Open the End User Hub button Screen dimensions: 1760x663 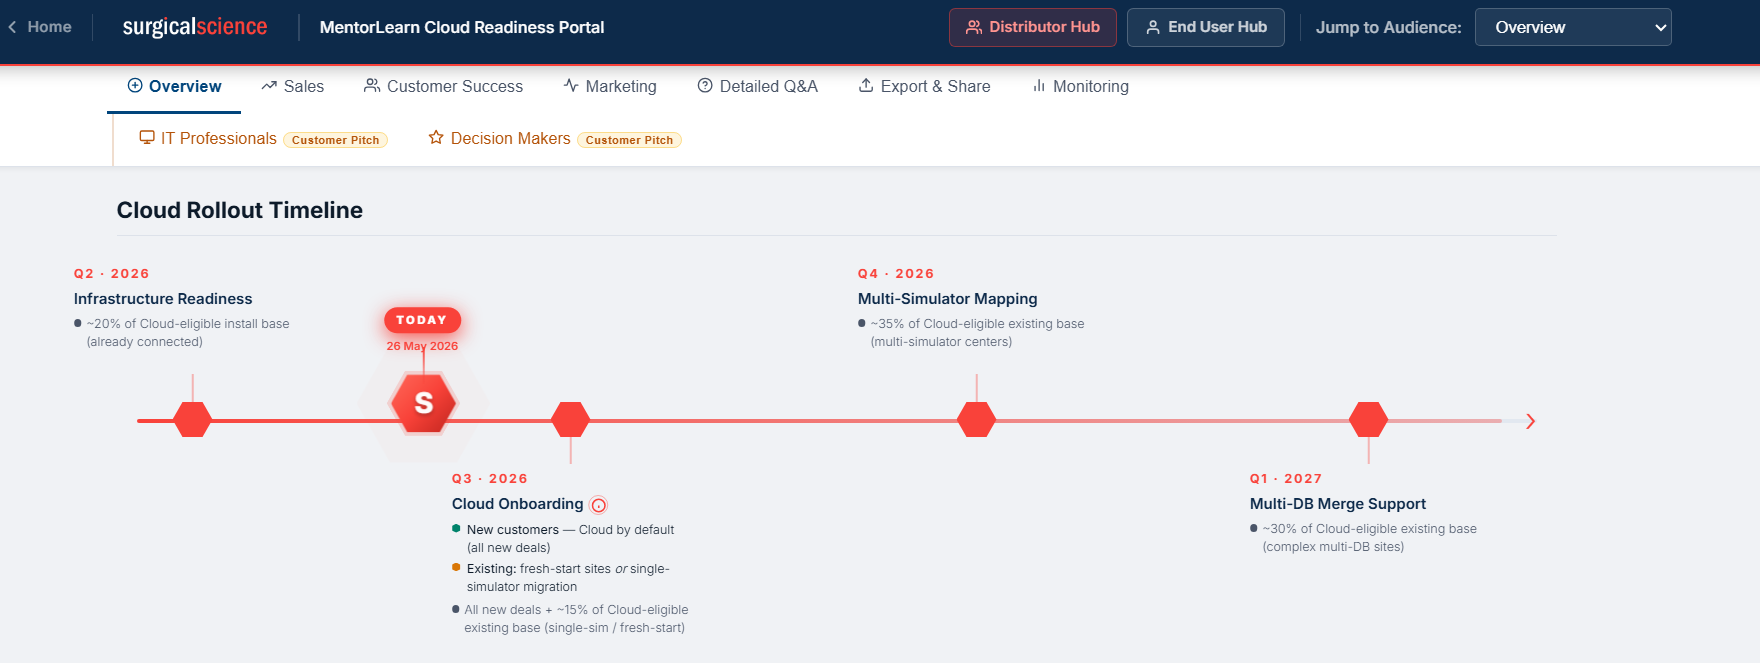pos(1205,27)
